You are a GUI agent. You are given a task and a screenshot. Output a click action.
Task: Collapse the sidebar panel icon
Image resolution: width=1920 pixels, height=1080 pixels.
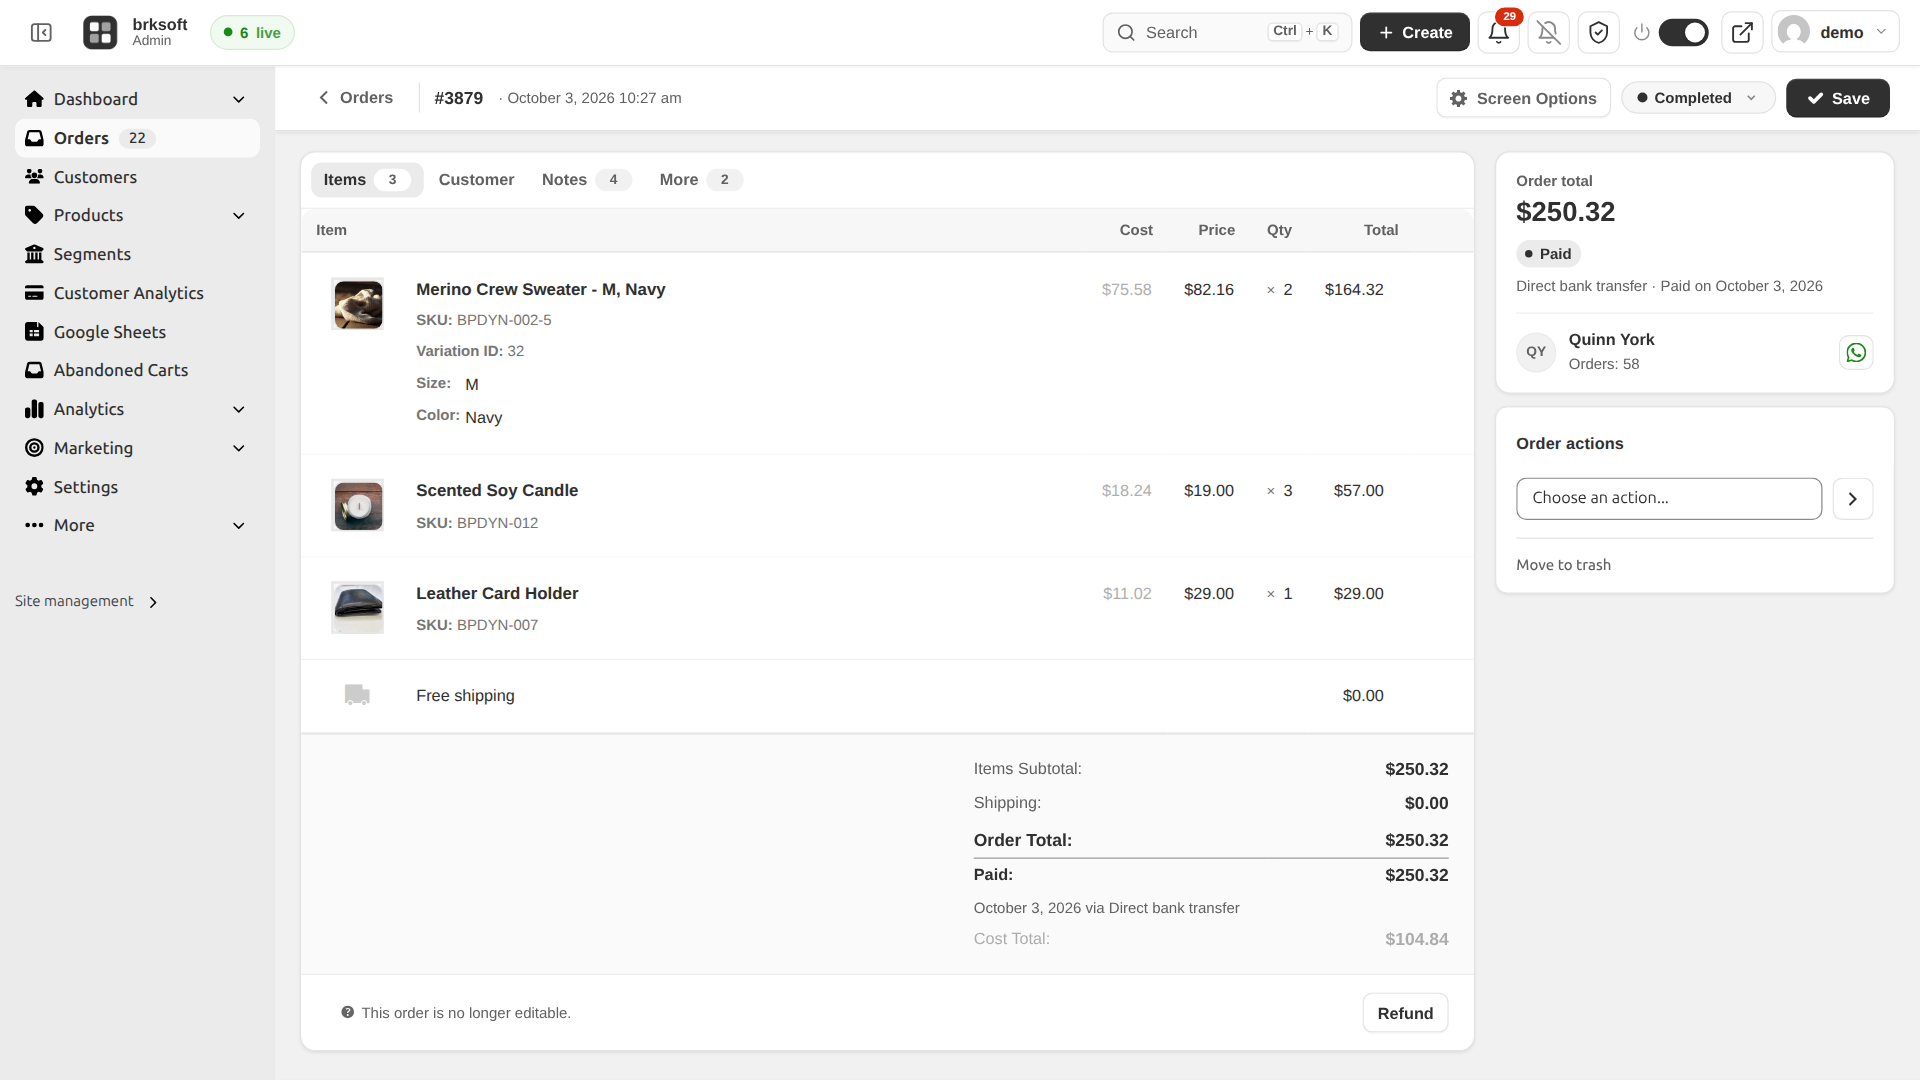41,33
